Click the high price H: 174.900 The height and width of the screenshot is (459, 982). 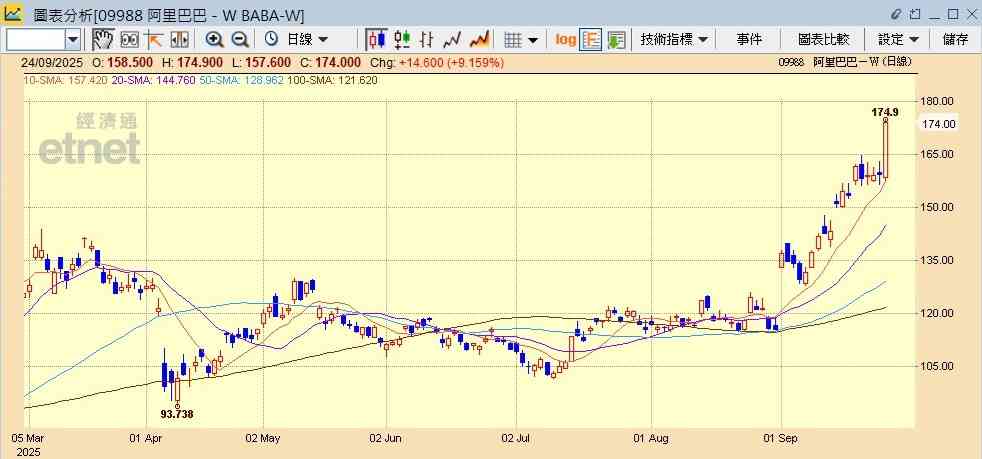pyautogui.click(x=192, y=63)
